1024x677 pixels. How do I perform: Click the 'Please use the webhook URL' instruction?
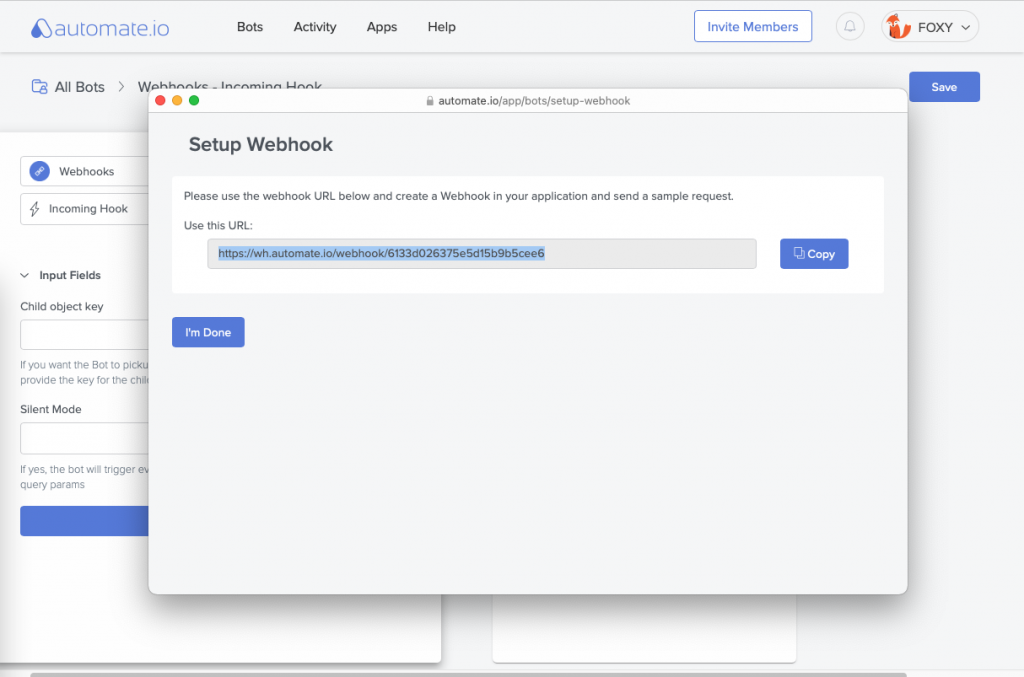point(458,196)
